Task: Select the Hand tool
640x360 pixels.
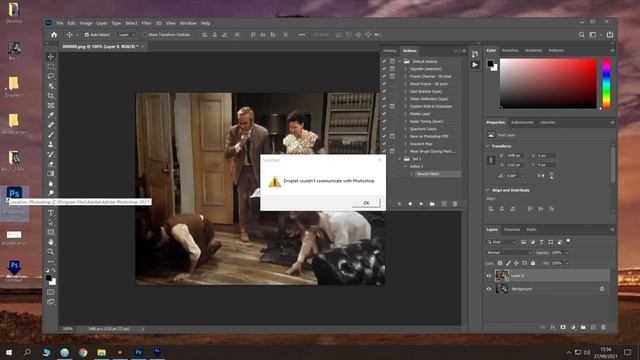Action: point(51,242)
